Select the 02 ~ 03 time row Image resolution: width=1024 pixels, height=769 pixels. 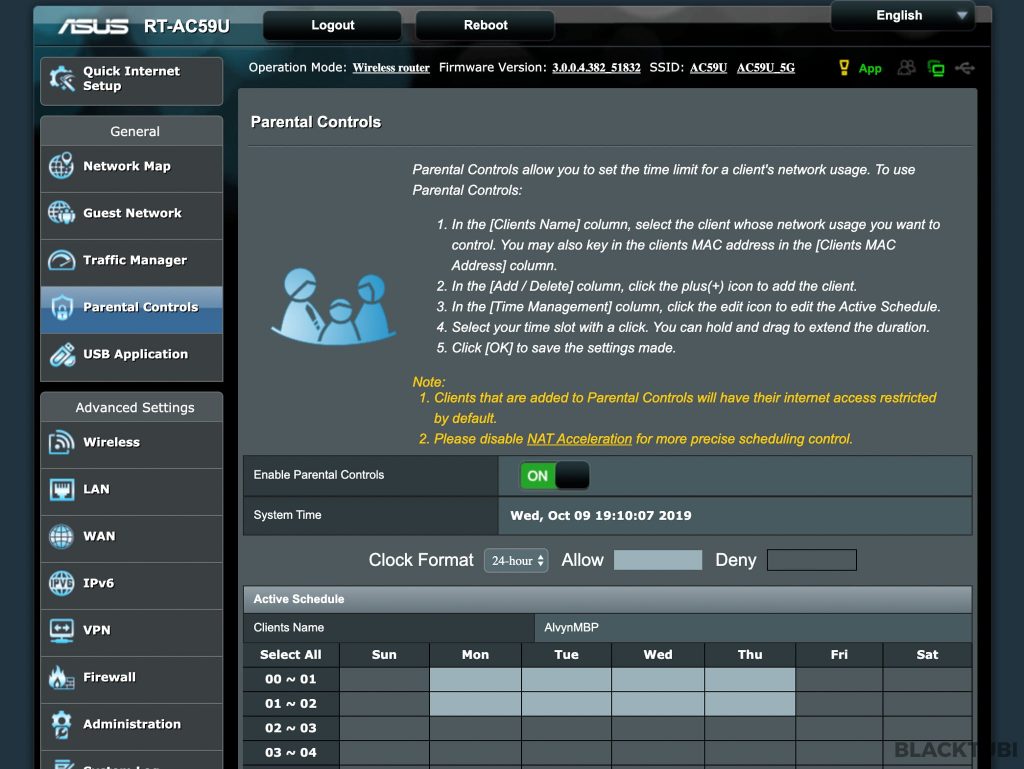[x=291, y=729]
